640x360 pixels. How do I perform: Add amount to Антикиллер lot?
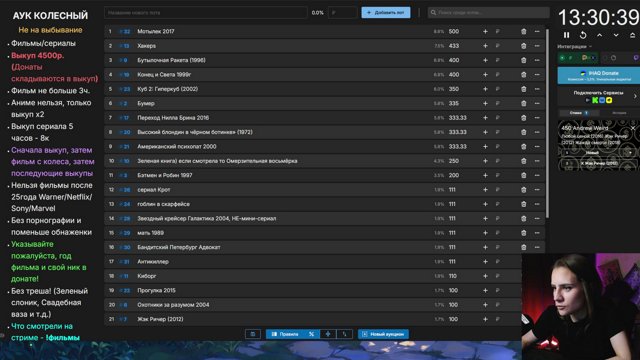coord(485,262)
